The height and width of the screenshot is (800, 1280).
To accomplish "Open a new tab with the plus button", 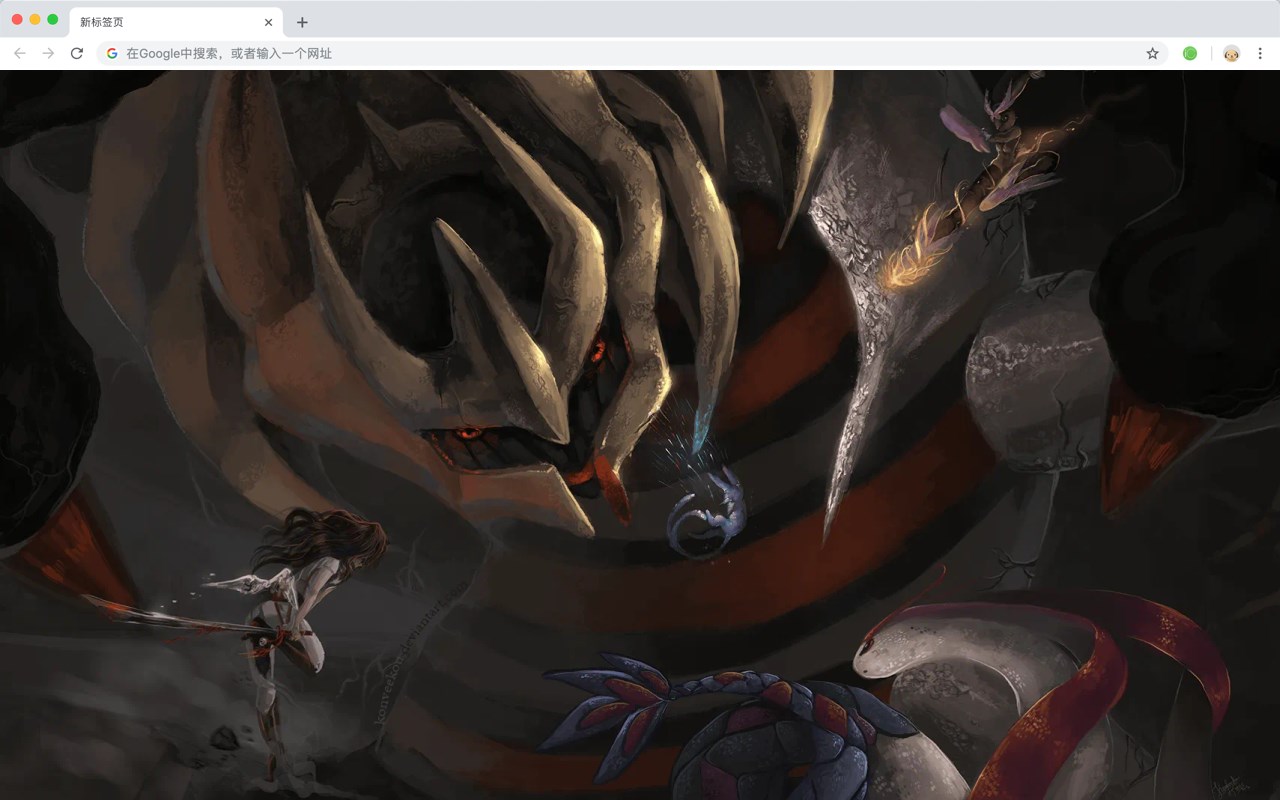I will click(x=302, y=22).
